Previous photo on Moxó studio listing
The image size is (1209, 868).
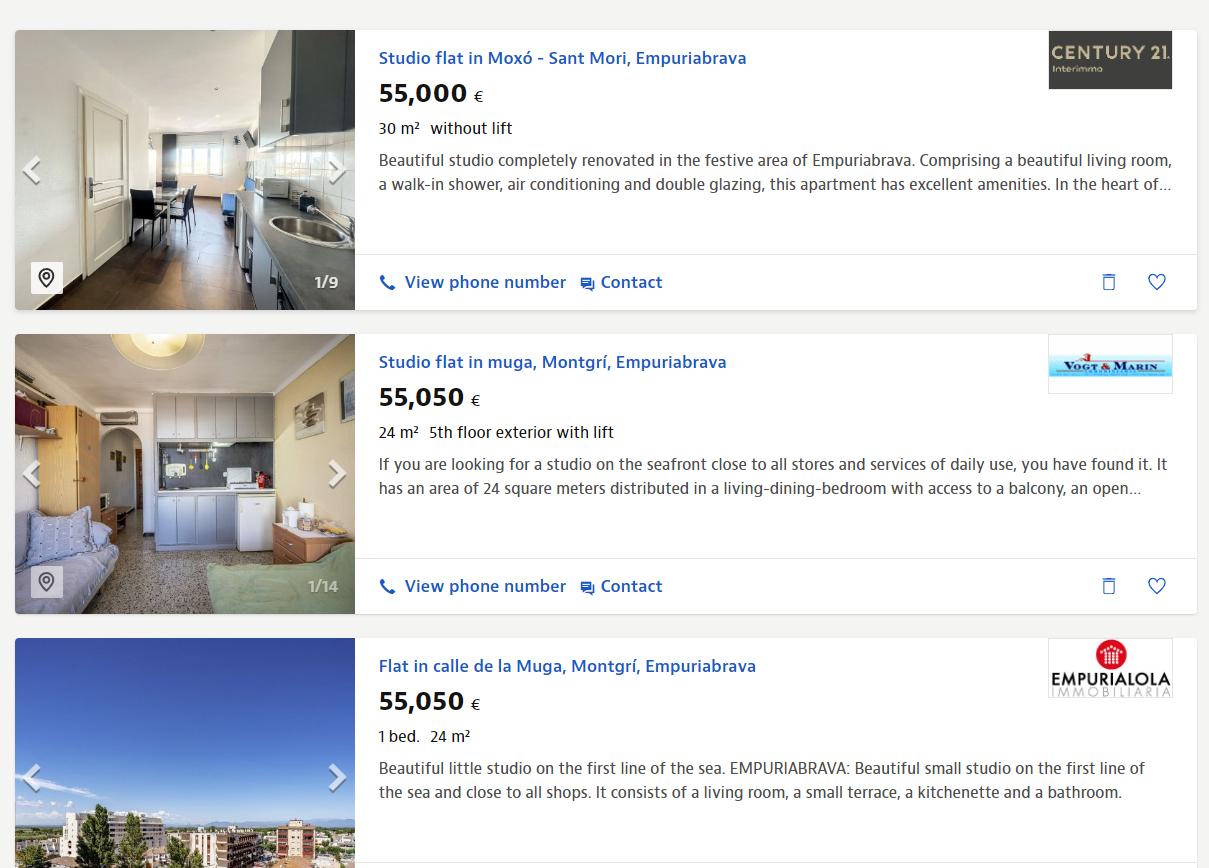point(32,171)
